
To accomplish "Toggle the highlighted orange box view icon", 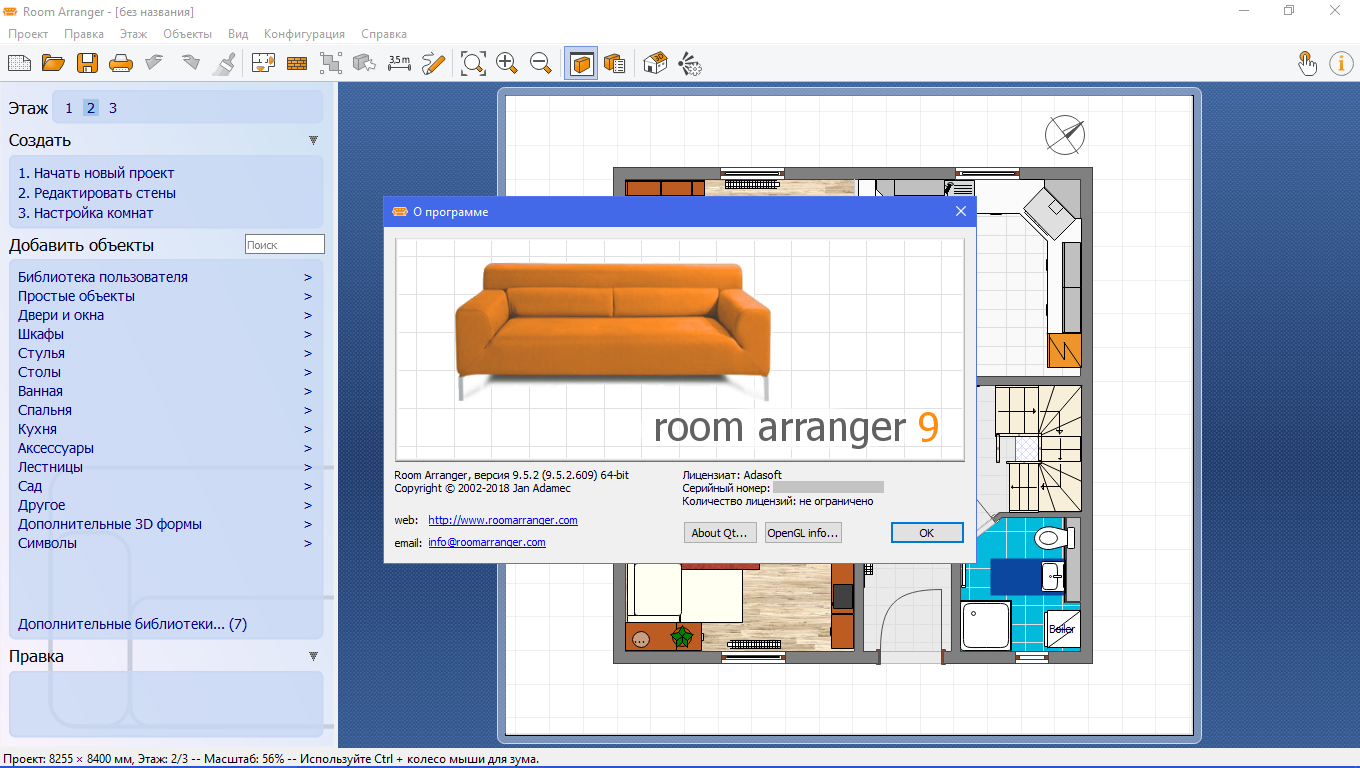I will pyautogui.click(x=581, y=63).
